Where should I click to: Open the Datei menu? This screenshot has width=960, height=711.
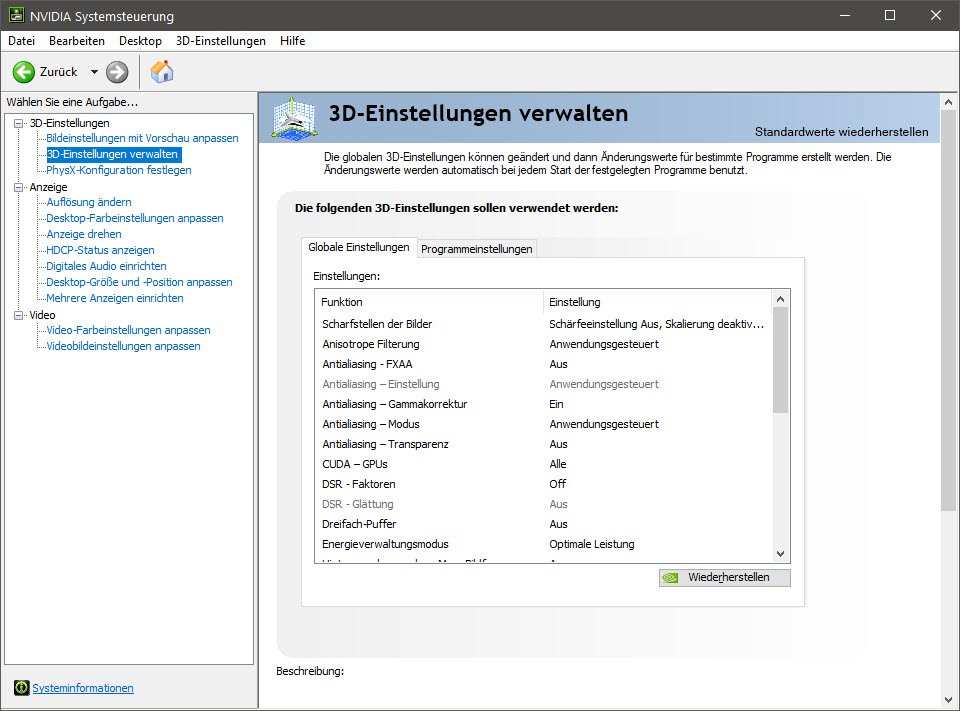(x=21, y=41)
